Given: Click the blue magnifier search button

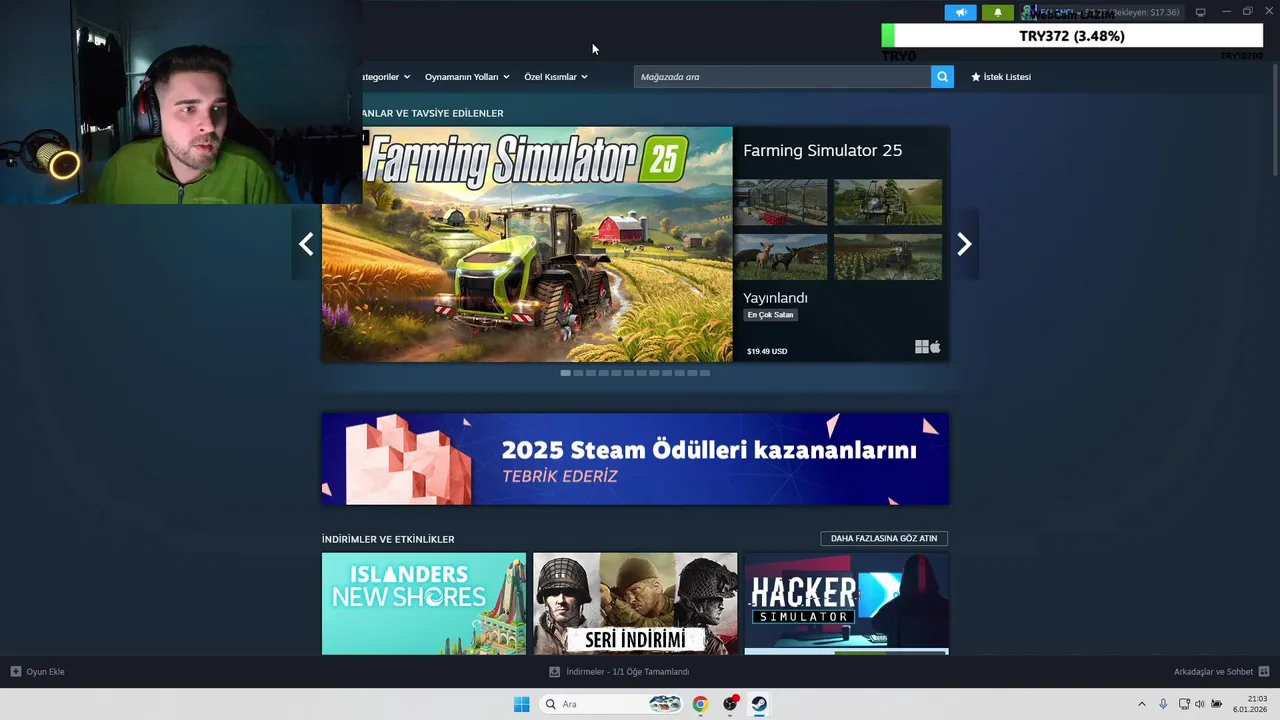Looking at the screenshot, I should tap(942, 77).
